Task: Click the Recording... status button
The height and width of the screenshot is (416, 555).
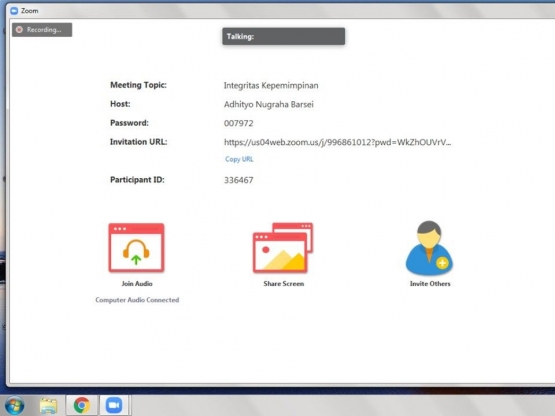Action: (x=42, y=30)
